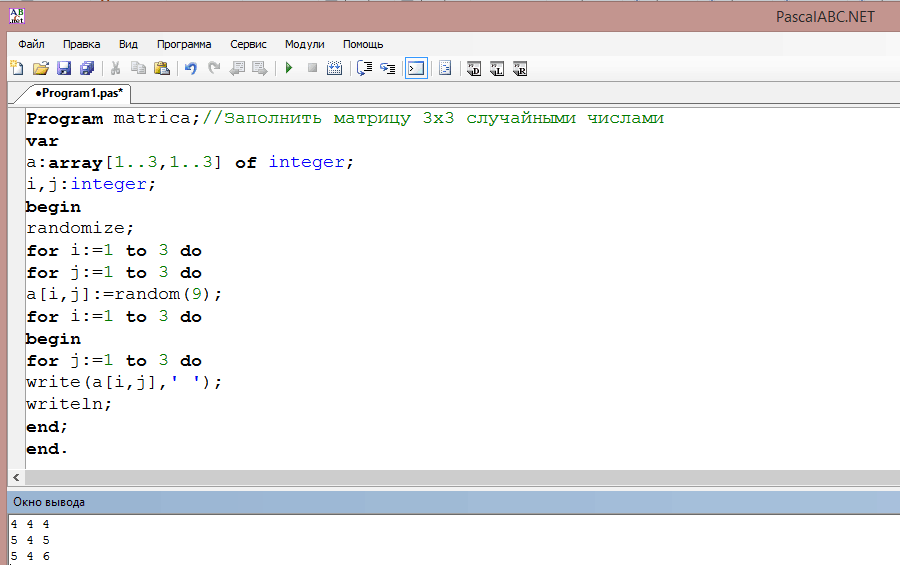
Task: Click the Save All toolbar icon
Action: click(87, 68)
